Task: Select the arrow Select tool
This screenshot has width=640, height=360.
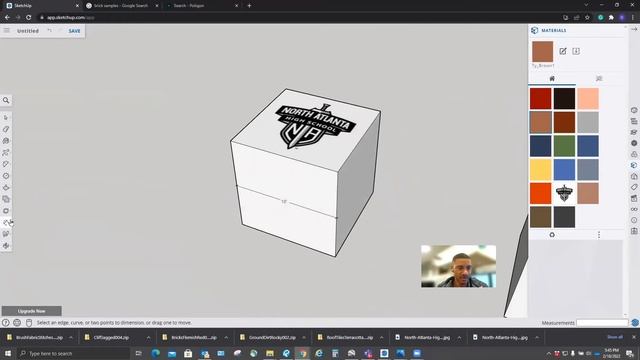Action: click(x=6, y=118)
